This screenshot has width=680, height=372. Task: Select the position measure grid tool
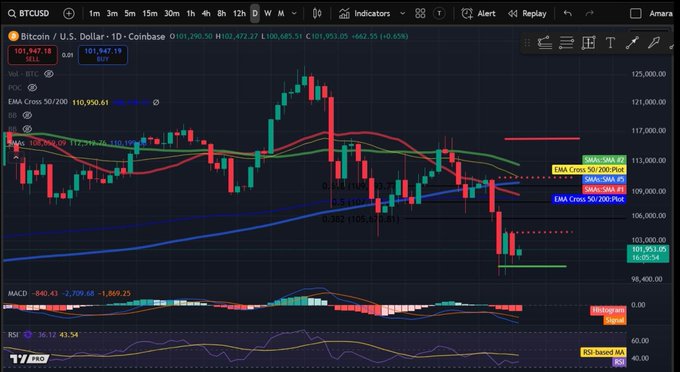(588, 43)
